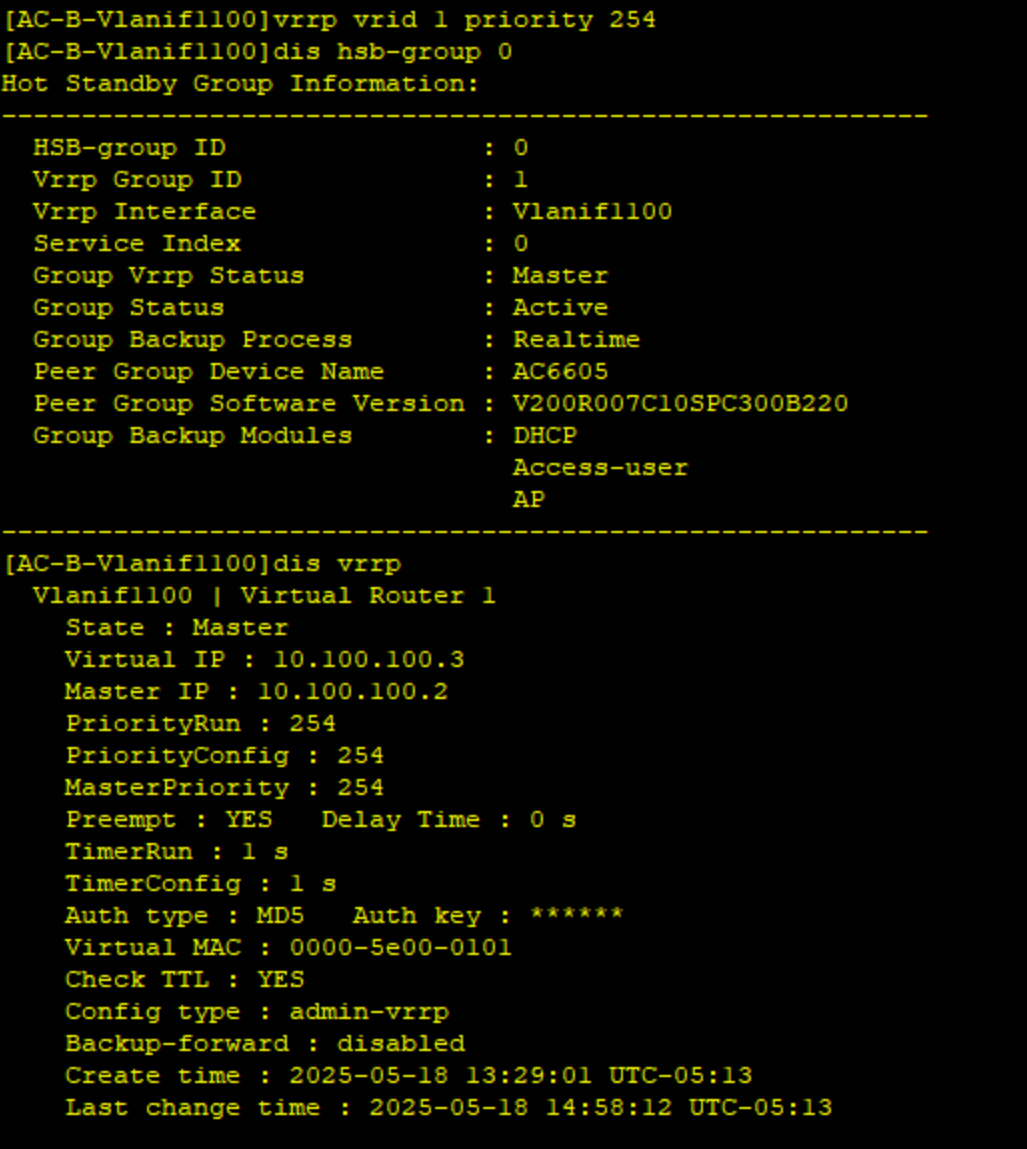Click the HSB-group ID value line
Screen dimensions: 1027x1149
click(x=281, y=147)
